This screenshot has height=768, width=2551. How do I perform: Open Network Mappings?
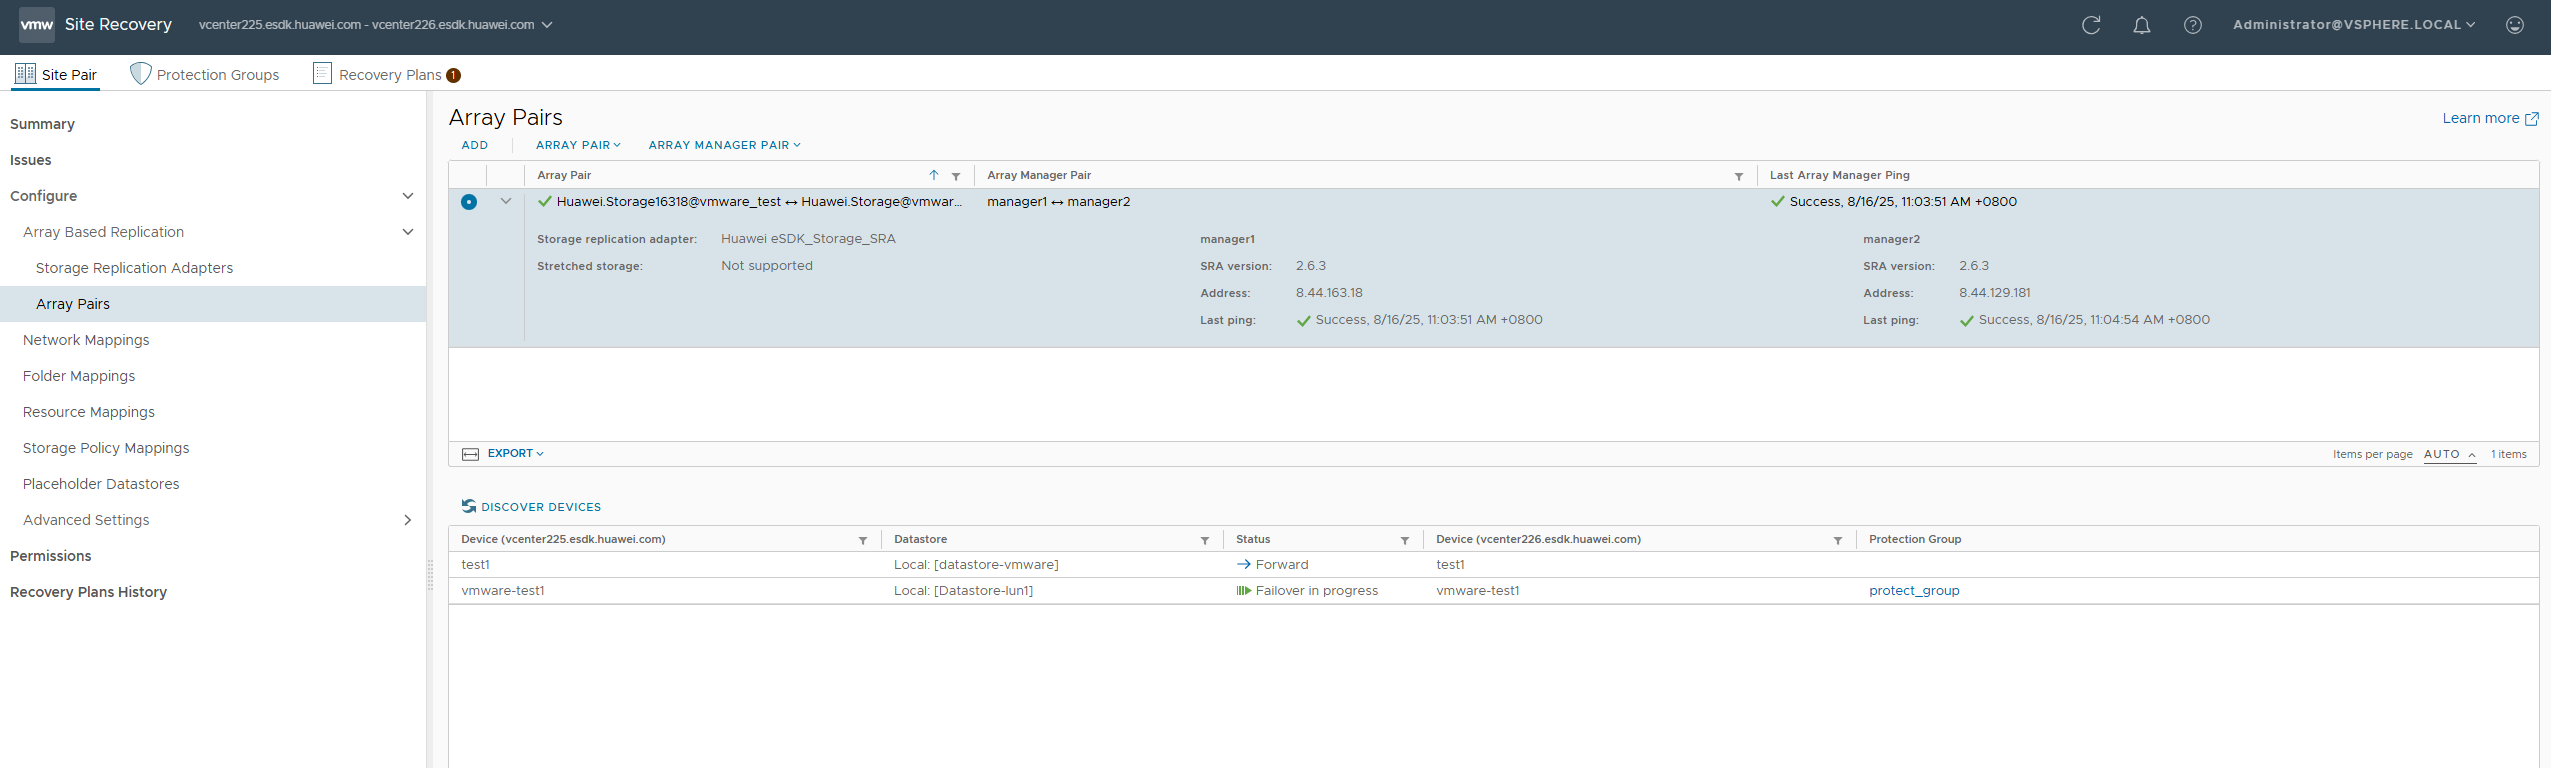[x=86, y=340]
